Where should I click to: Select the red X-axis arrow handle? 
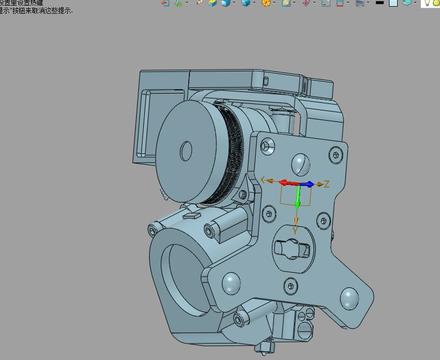click(286, 183)
